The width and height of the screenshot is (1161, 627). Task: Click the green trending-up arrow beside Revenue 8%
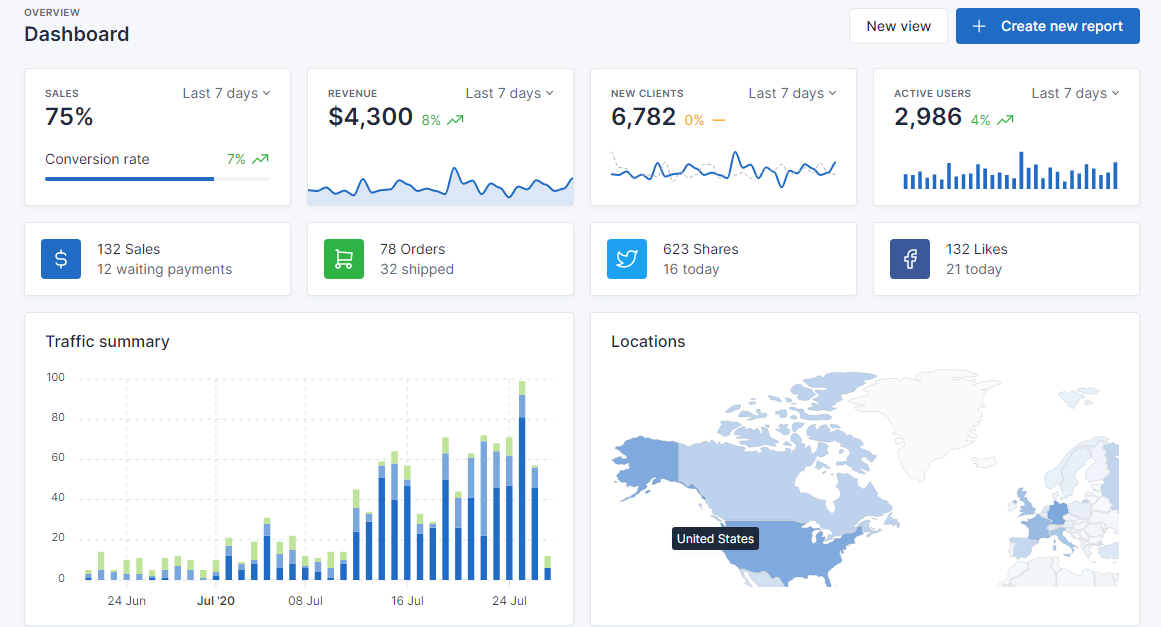(x=455, y=120)
